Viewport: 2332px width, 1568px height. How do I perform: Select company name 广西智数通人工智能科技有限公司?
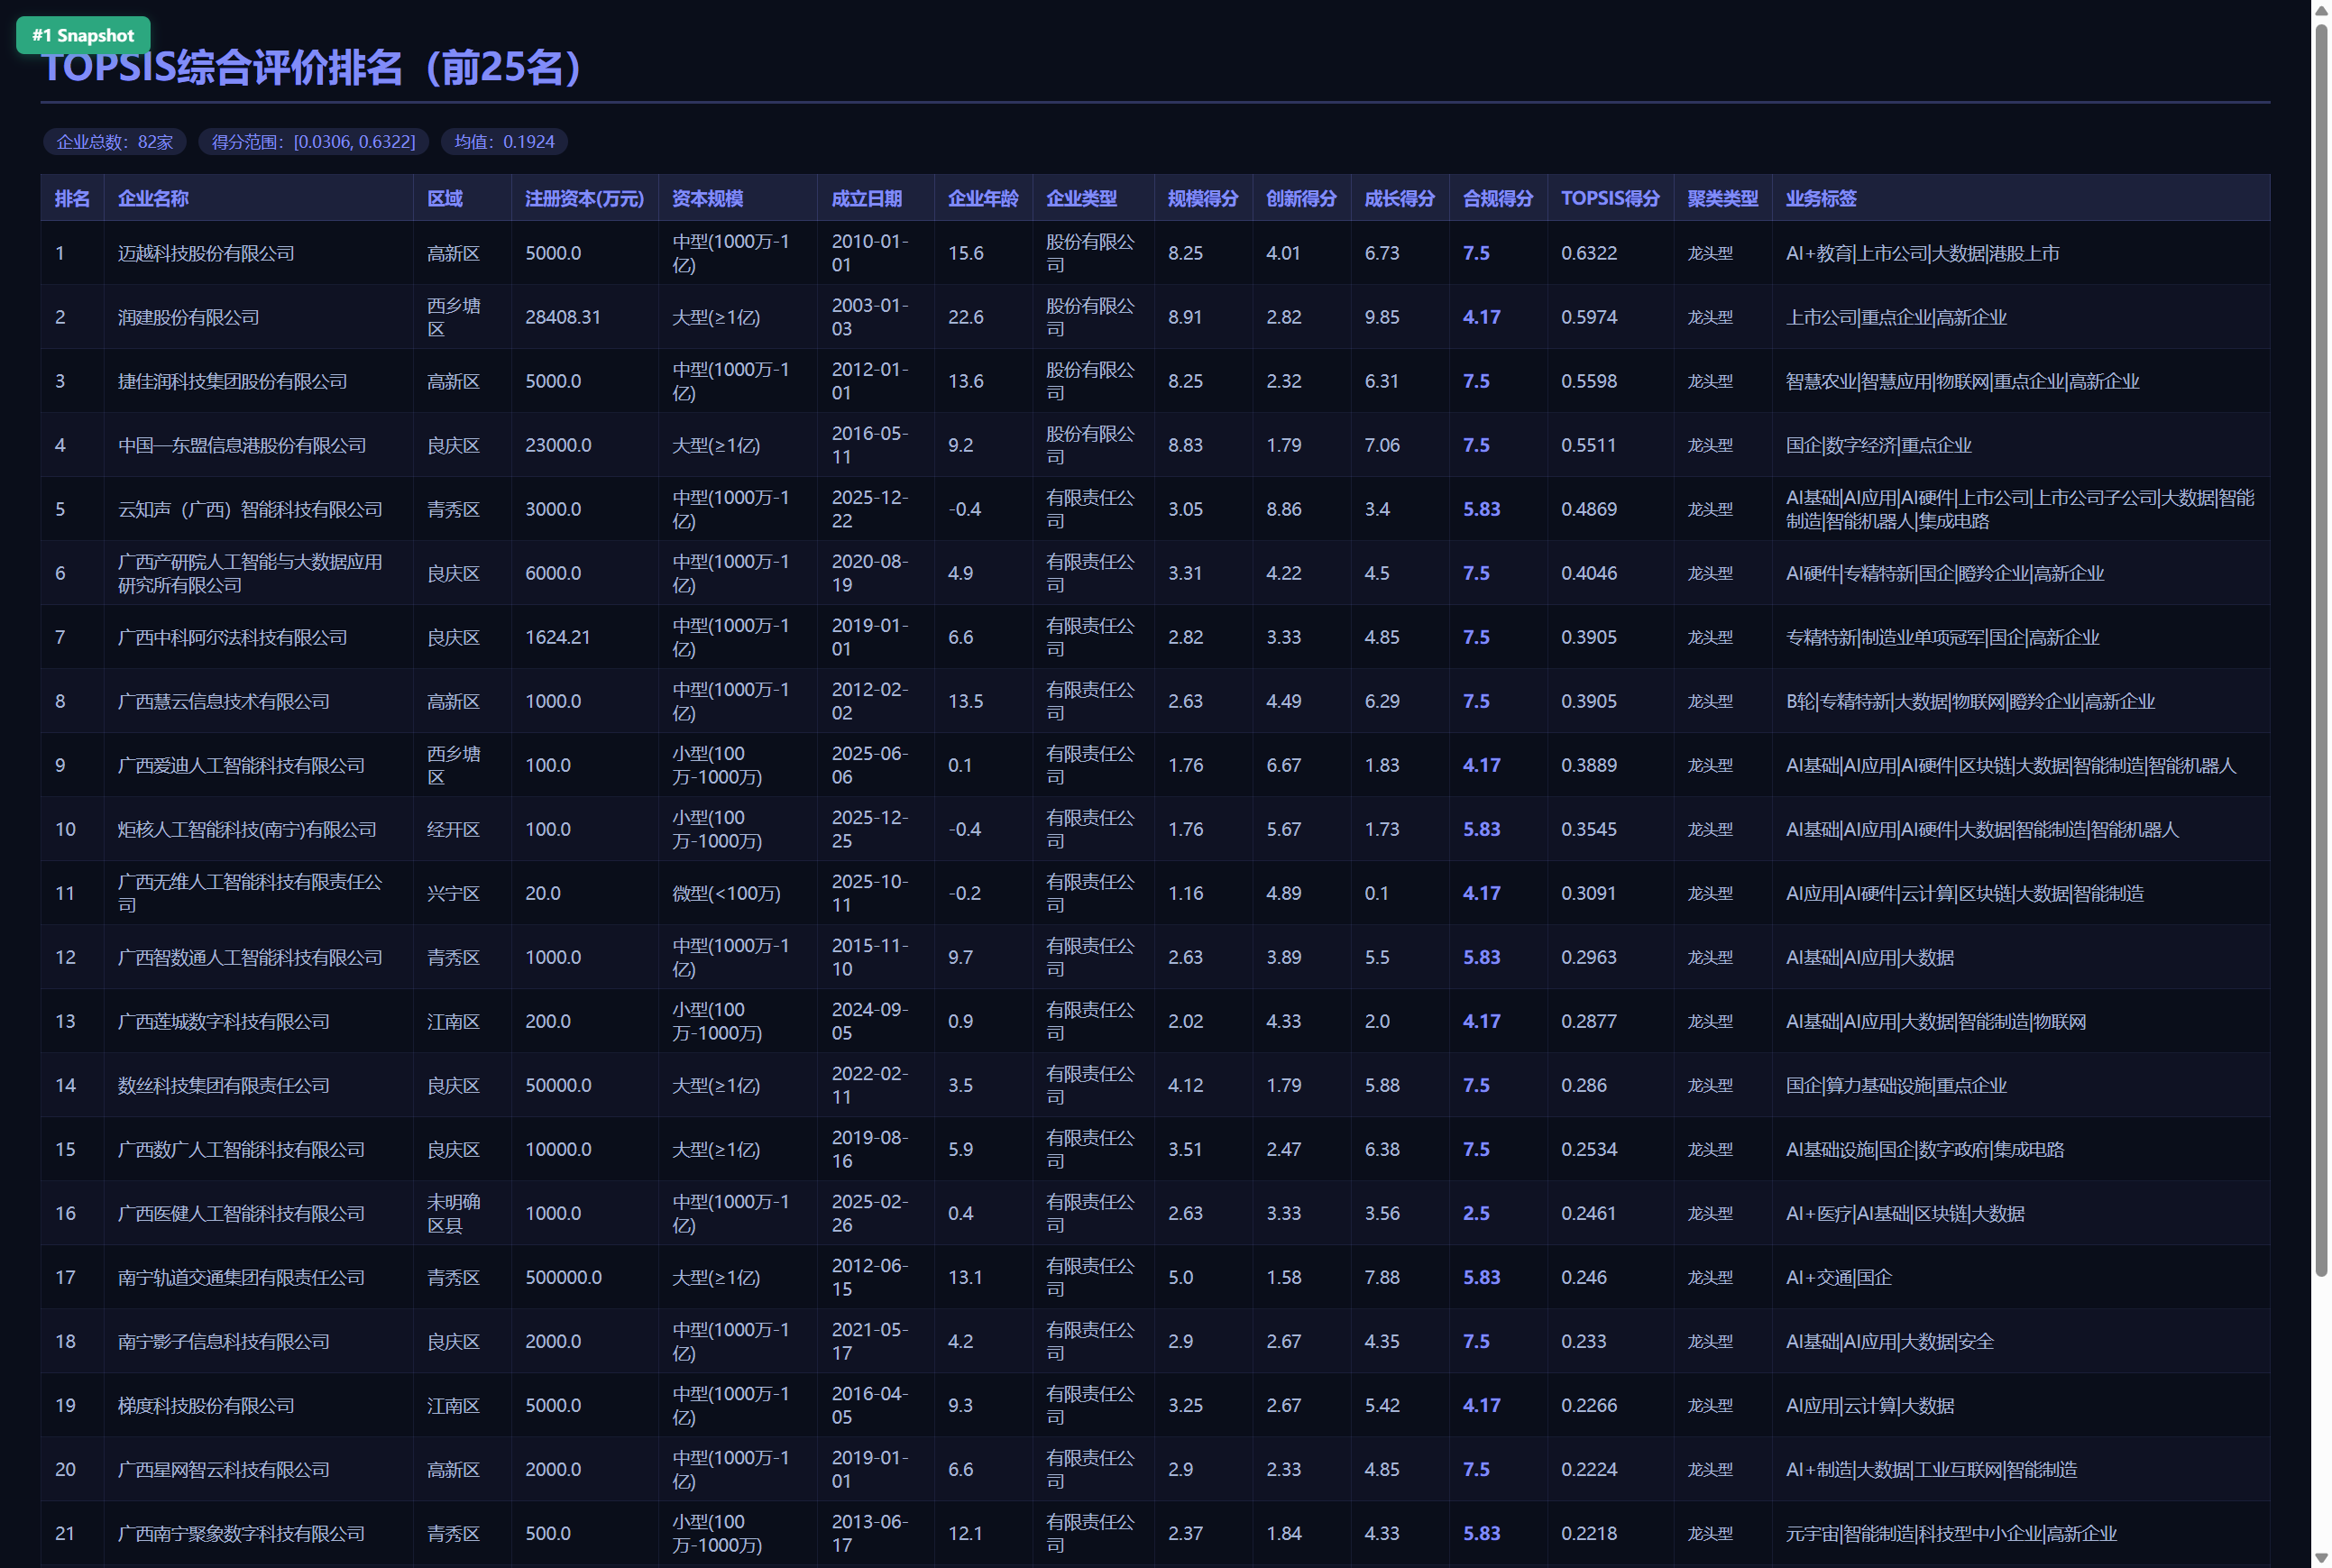[x=250, y=957]
